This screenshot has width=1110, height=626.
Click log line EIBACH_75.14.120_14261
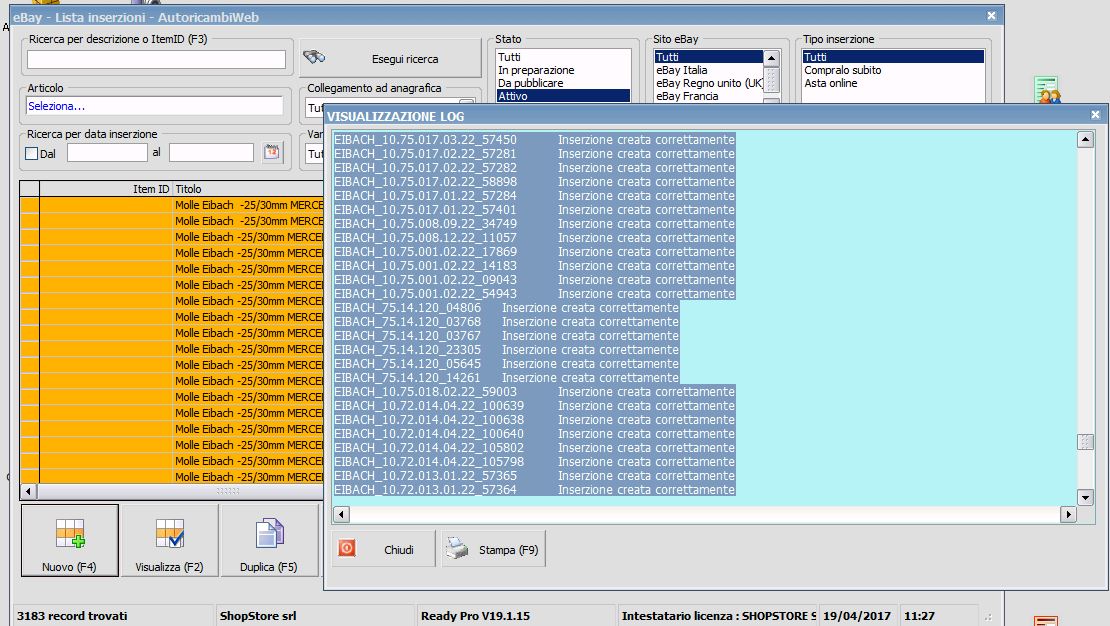pyautogui.click(x=506, y=378)
